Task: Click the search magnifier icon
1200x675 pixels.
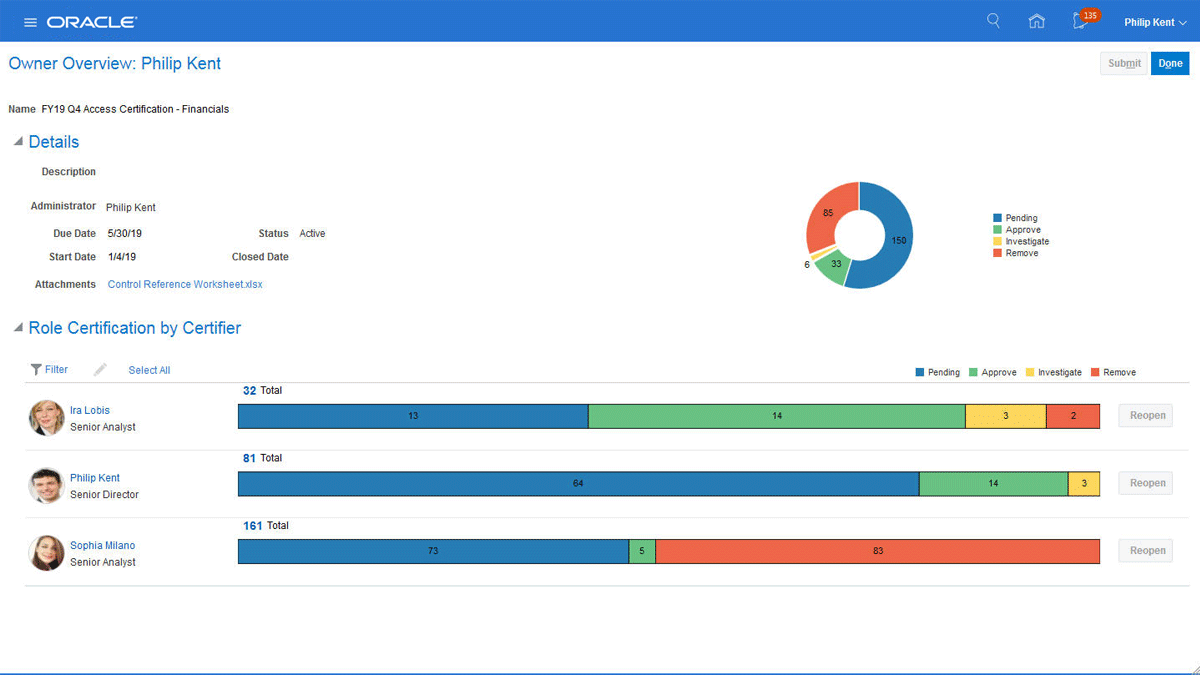Action: (993, 21)
